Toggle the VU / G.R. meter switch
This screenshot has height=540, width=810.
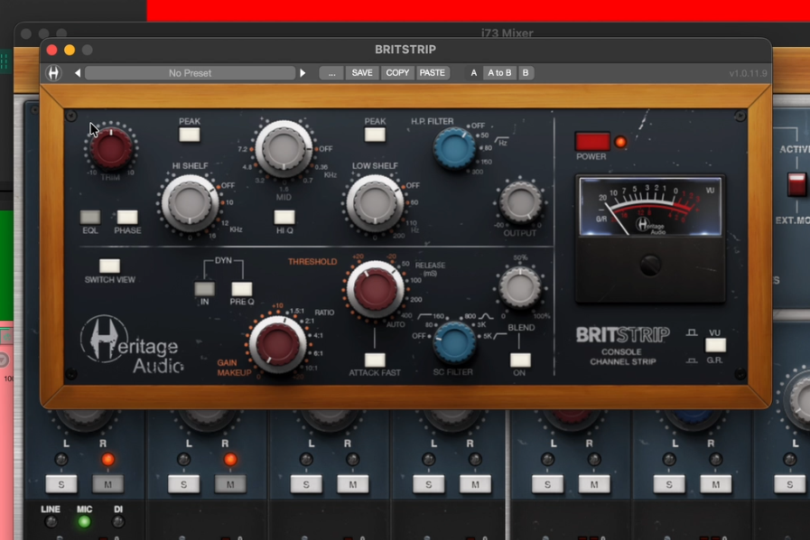[715, 345]
